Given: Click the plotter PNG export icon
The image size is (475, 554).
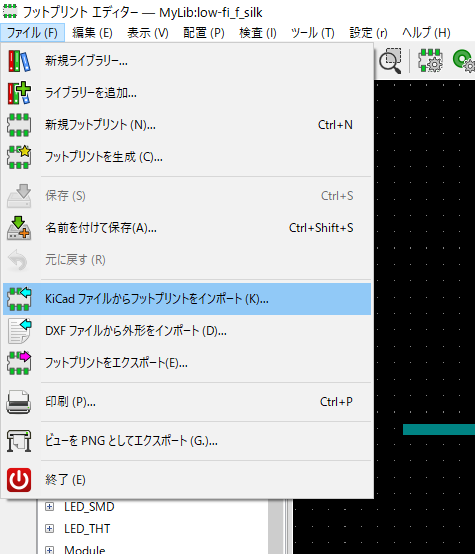Looking at the screenshot, I should [x=19, y=441].
